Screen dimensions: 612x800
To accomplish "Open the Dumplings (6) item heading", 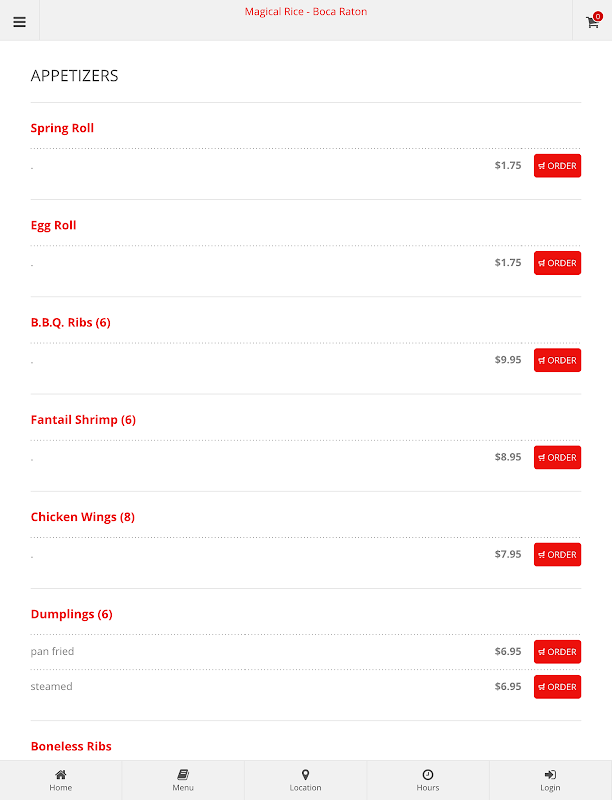I will [x=71, y=614].
